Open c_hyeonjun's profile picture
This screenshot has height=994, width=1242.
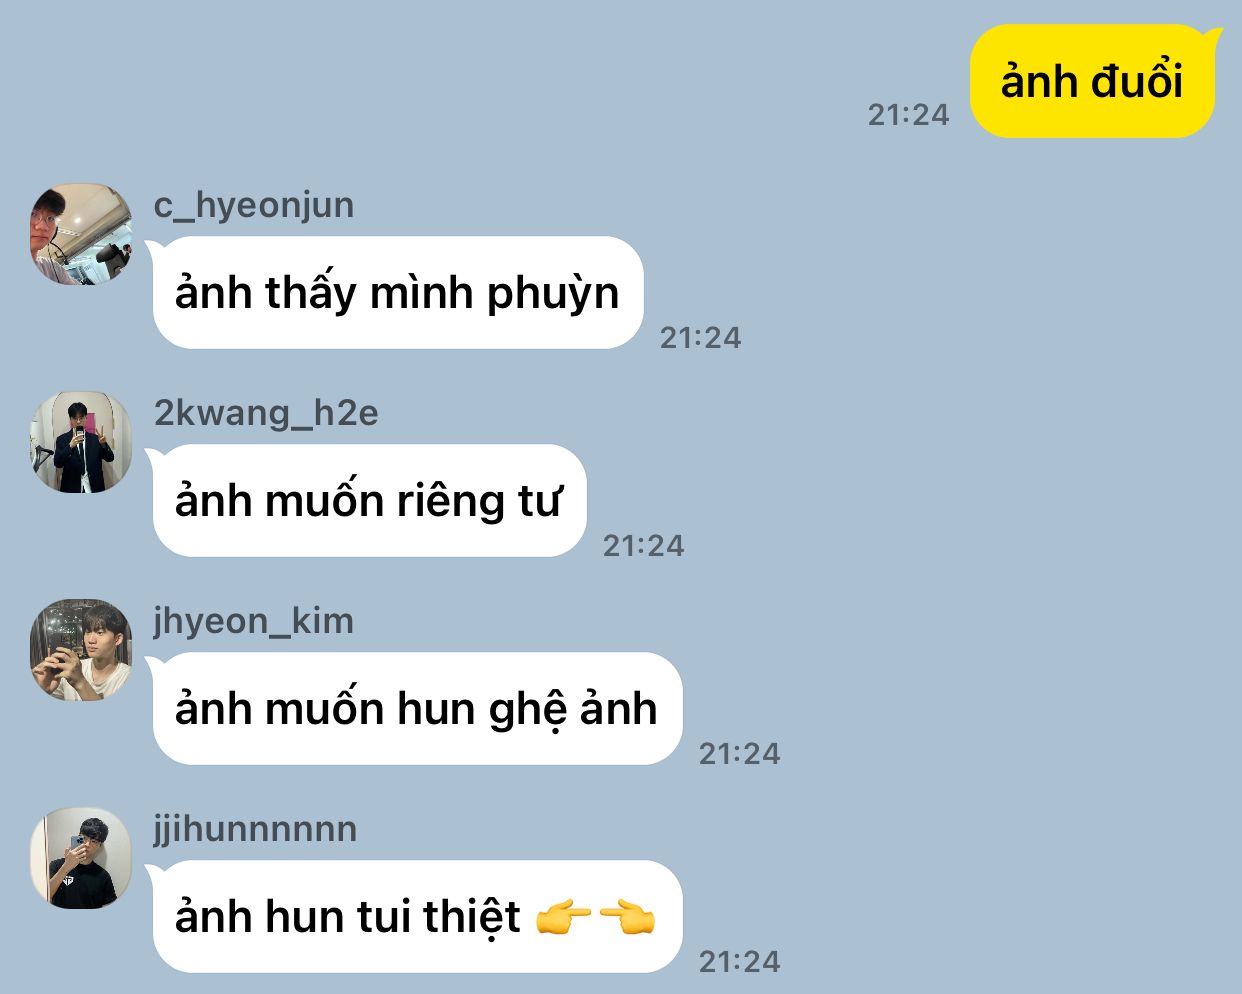(81, 234)
